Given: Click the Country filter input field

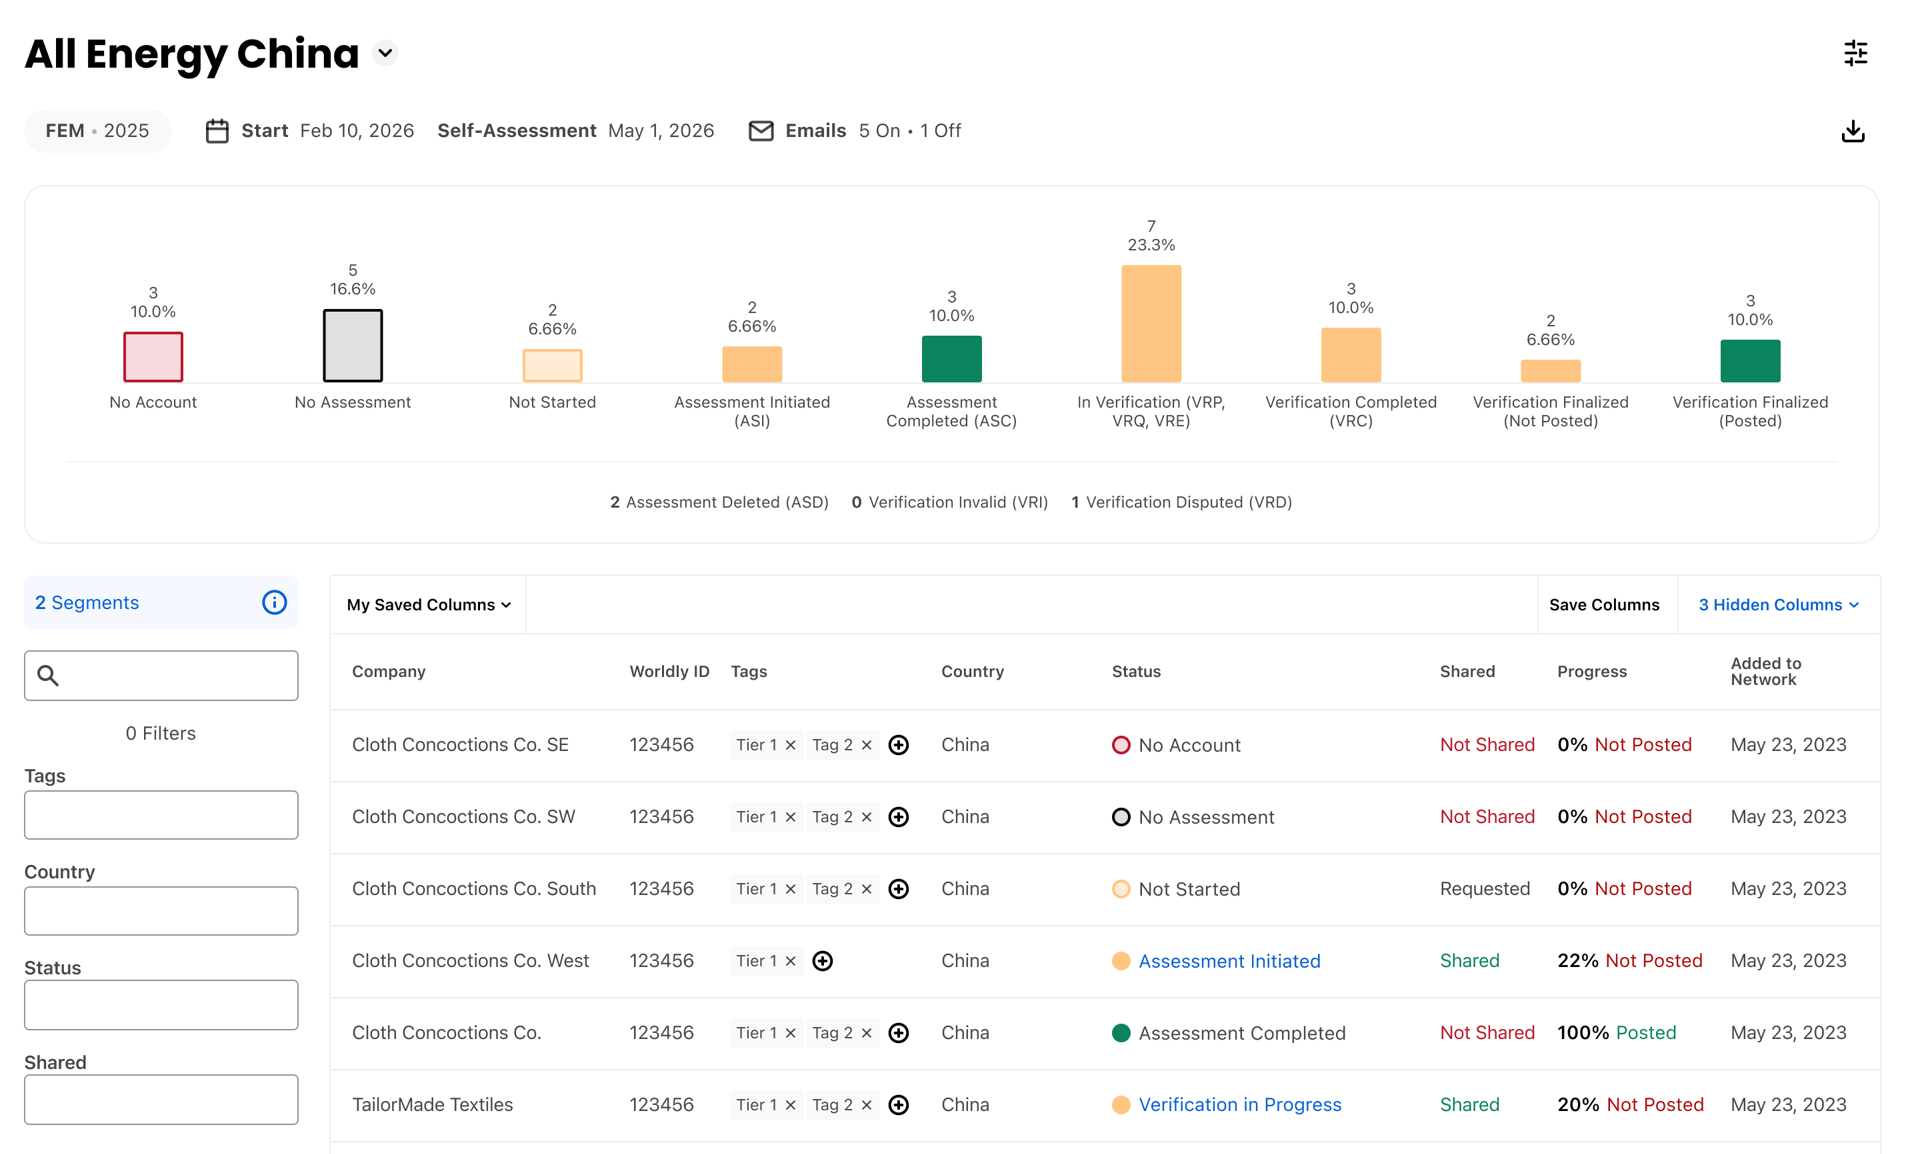Looking at the screenshot, I should pyautogui.click(x=161, y=911).
